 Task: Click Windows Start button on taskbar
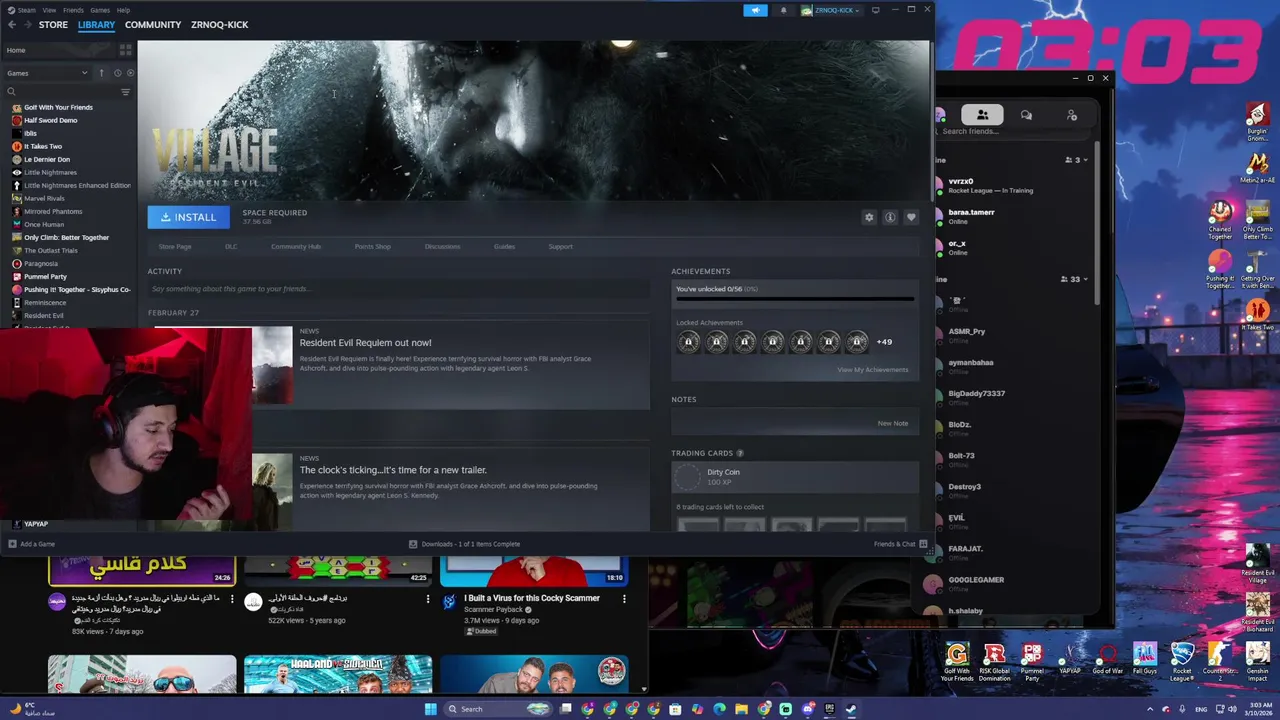pos(430,709)
